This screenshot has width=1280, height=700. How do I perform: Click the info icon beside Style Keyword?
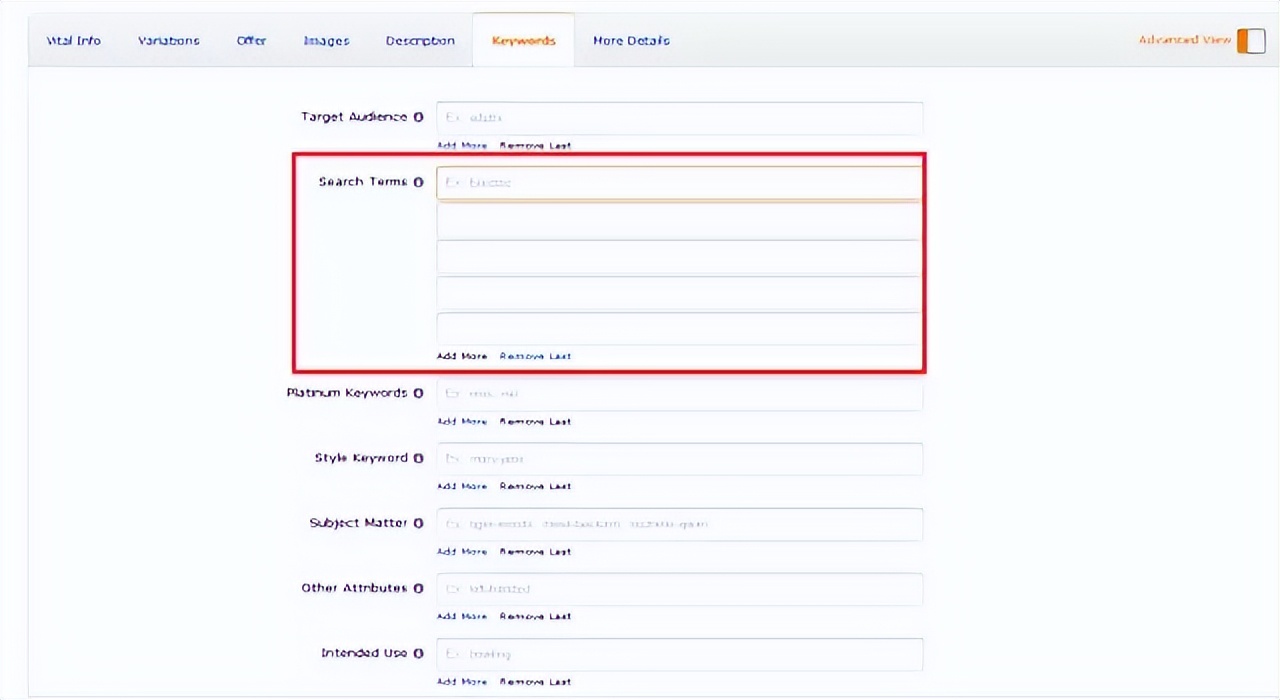click(418, 458)
